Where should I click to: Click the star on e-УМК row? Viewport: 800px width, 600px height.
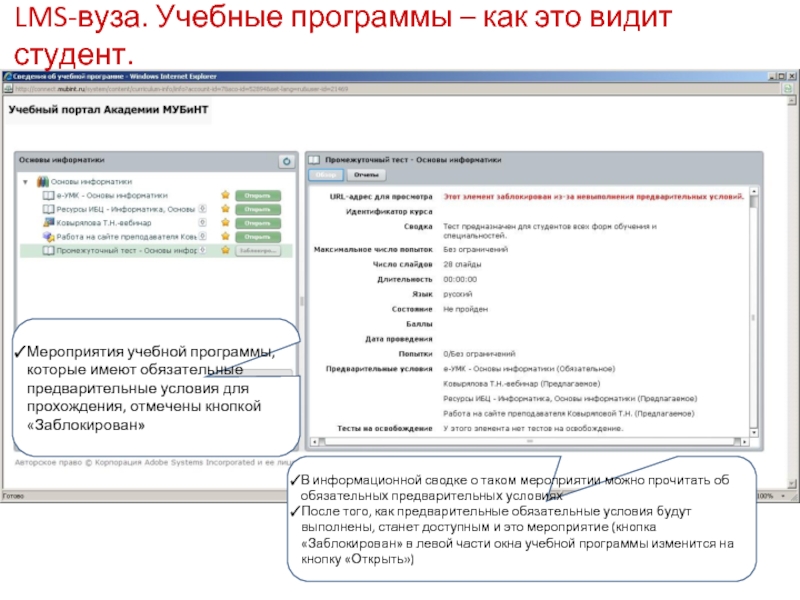pyautogui.click(x=226, y=195)
